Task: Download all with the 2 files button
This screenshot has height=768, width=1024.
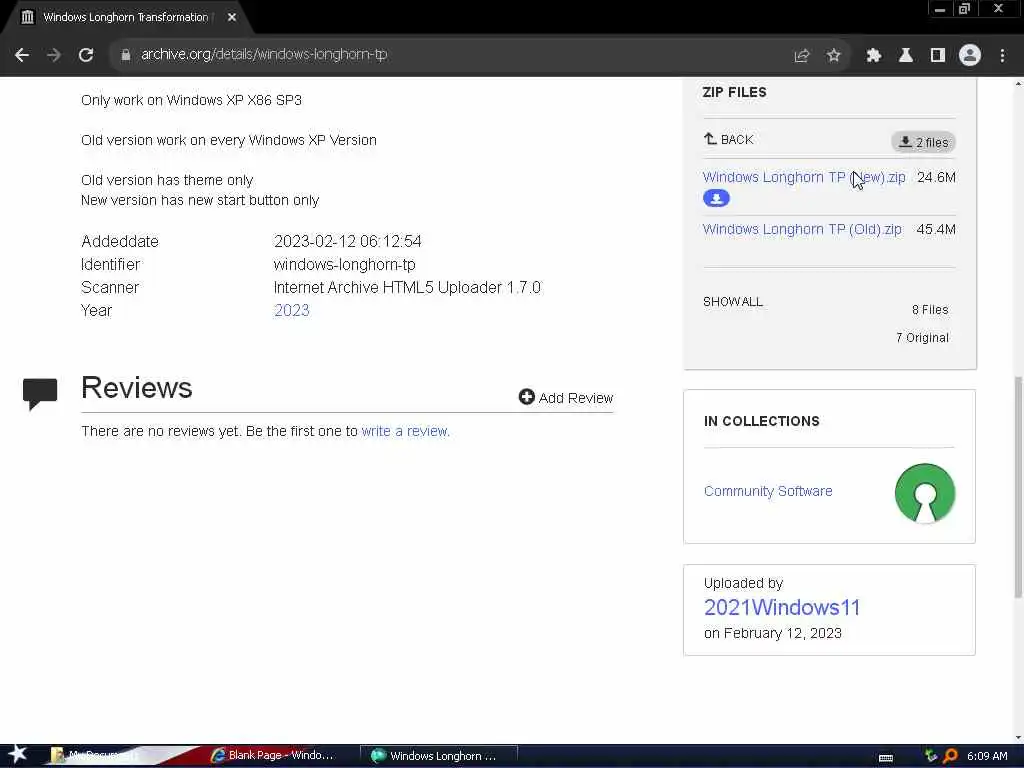Action: tap(923, 142)
